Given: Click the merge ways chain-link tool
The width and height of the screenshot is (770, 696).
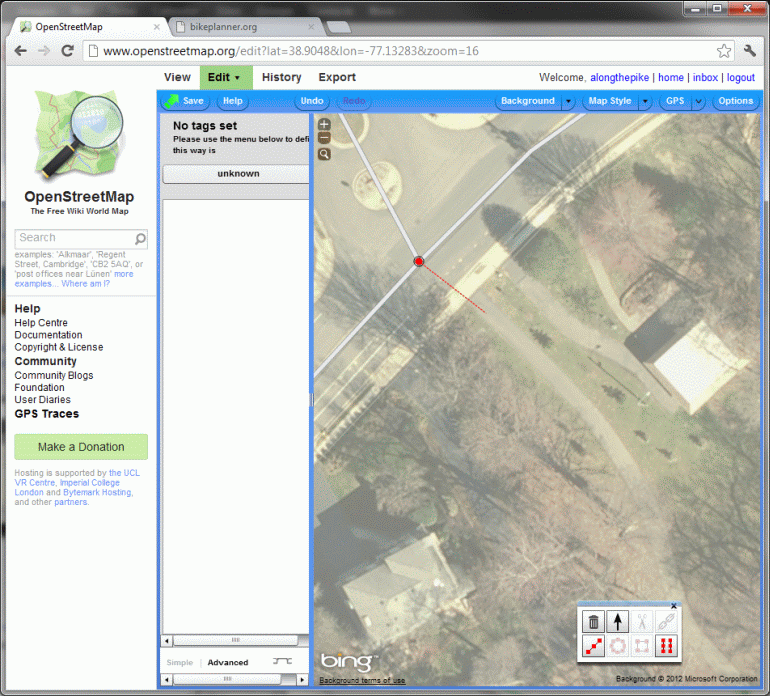Looking at the screenshot, I should pos(666,622).
